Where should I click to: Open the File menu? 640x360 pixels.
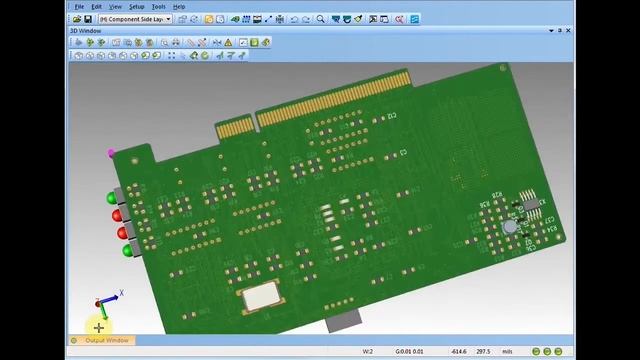[x=79, y=7]
